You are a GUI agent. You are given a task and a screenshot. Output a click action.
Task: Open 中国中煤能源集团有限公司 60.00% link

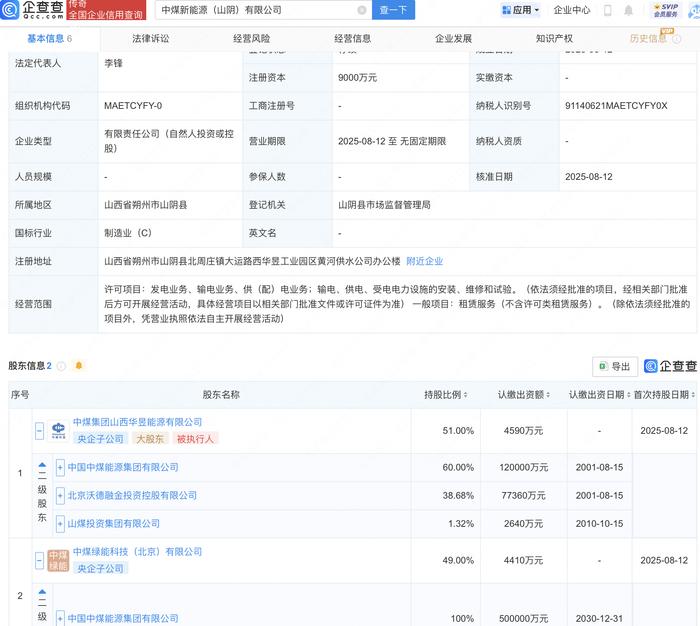click(x=123, y=467)
